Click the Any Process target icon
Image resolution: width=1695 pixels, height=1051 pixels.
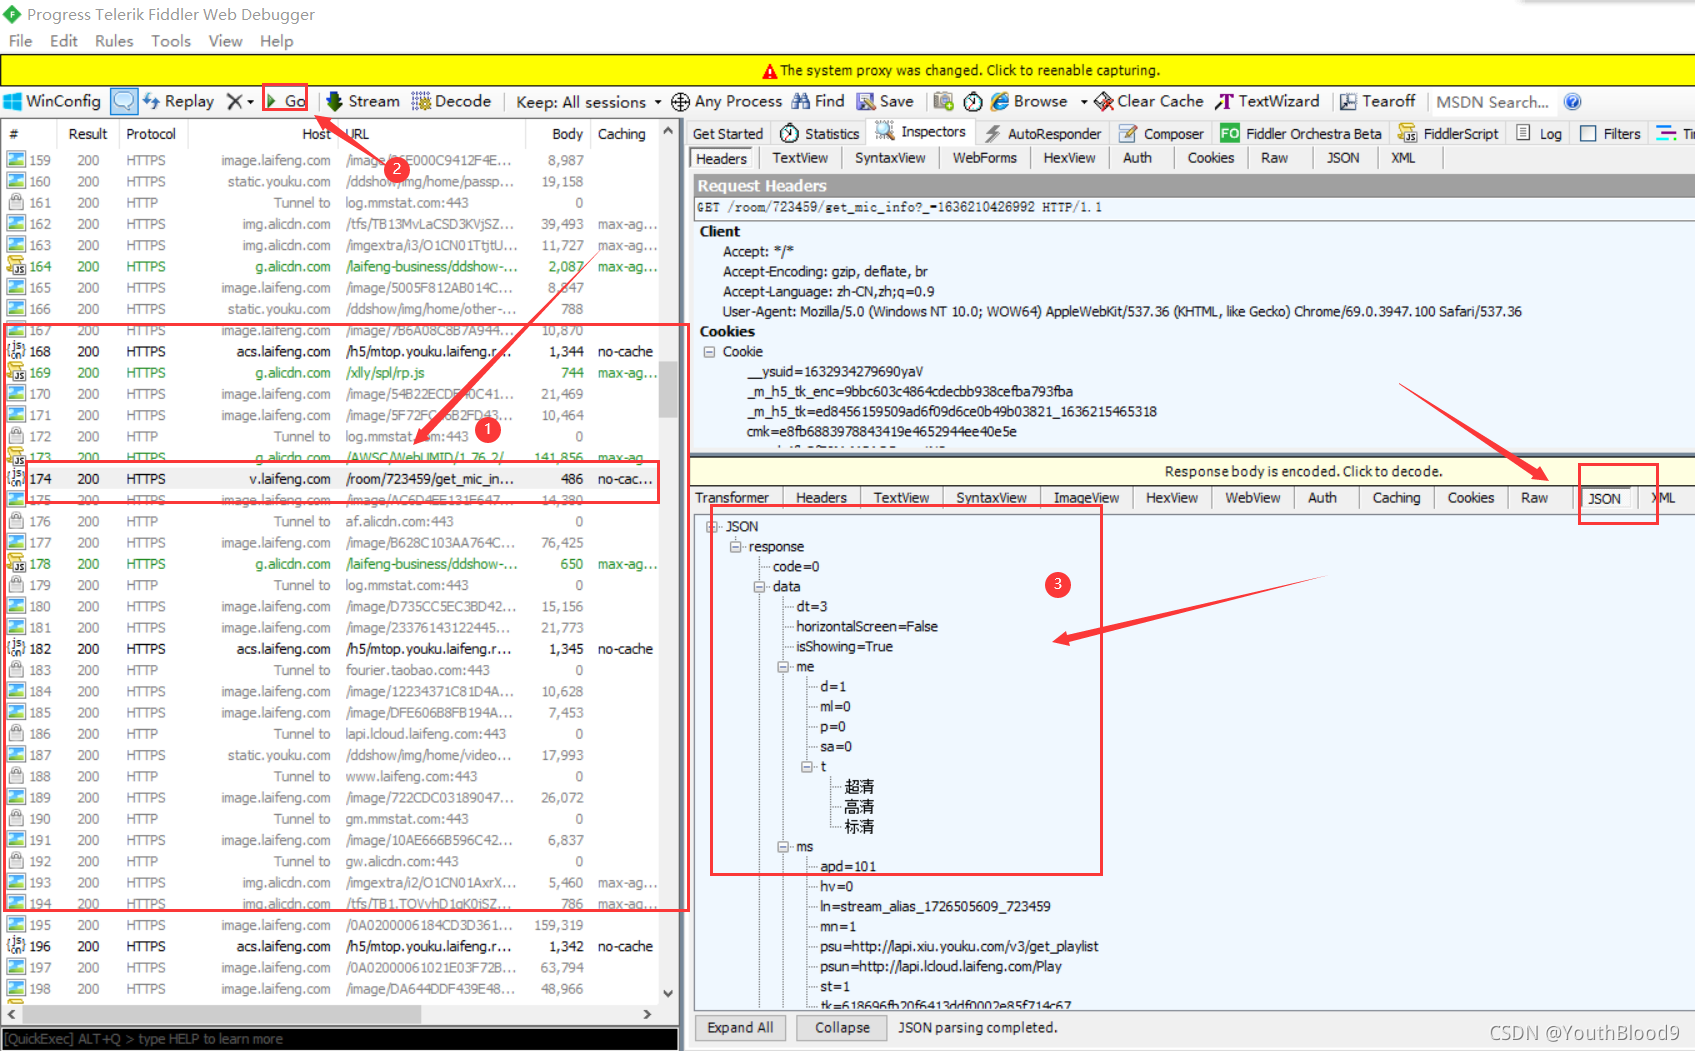680,102
